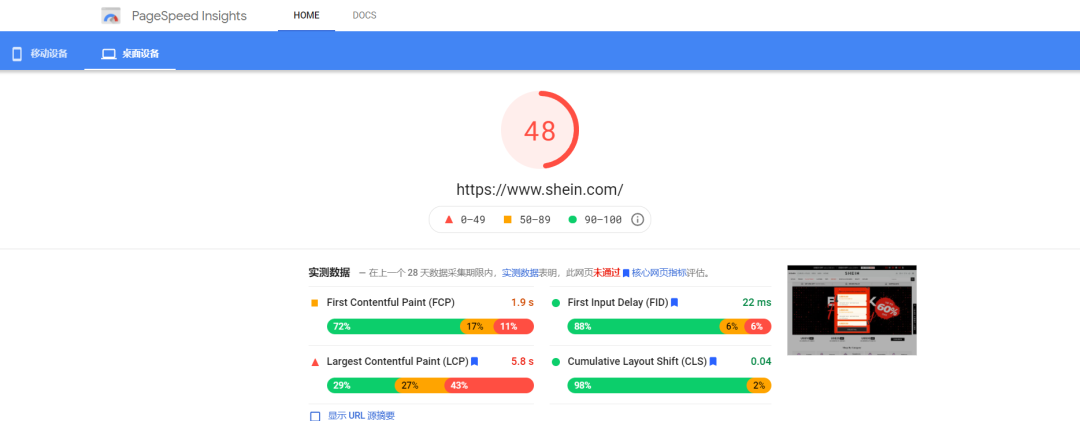Enable the 显示 URL 源摘要 checkbox
This screenshot has width=1080, height=421.
(315, 416)
